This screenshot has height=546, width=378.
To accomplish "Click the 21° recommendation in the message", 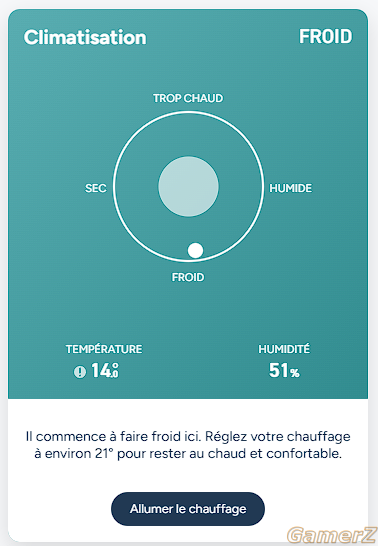I will [104, 454].
